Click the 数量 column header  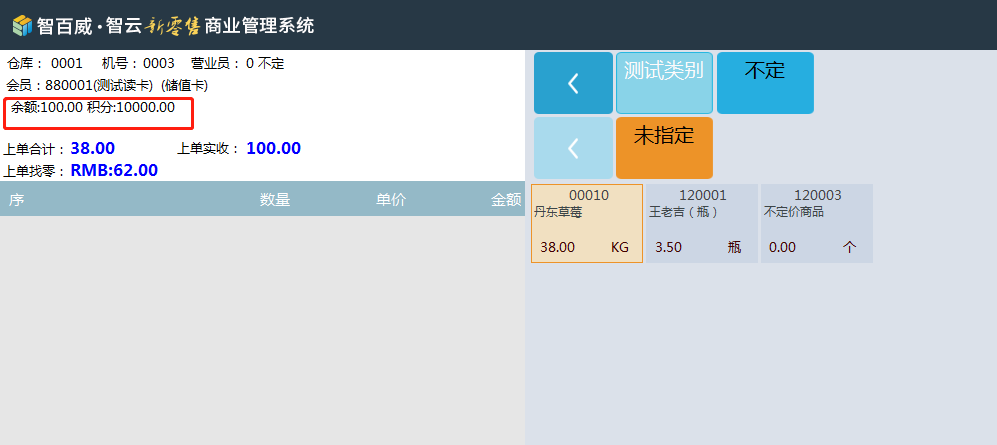pos(275,200)
